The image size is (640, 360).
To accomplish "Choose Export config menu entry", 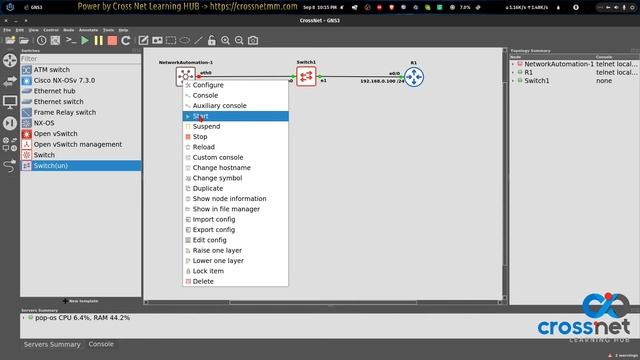I will (x=236, y=230).
